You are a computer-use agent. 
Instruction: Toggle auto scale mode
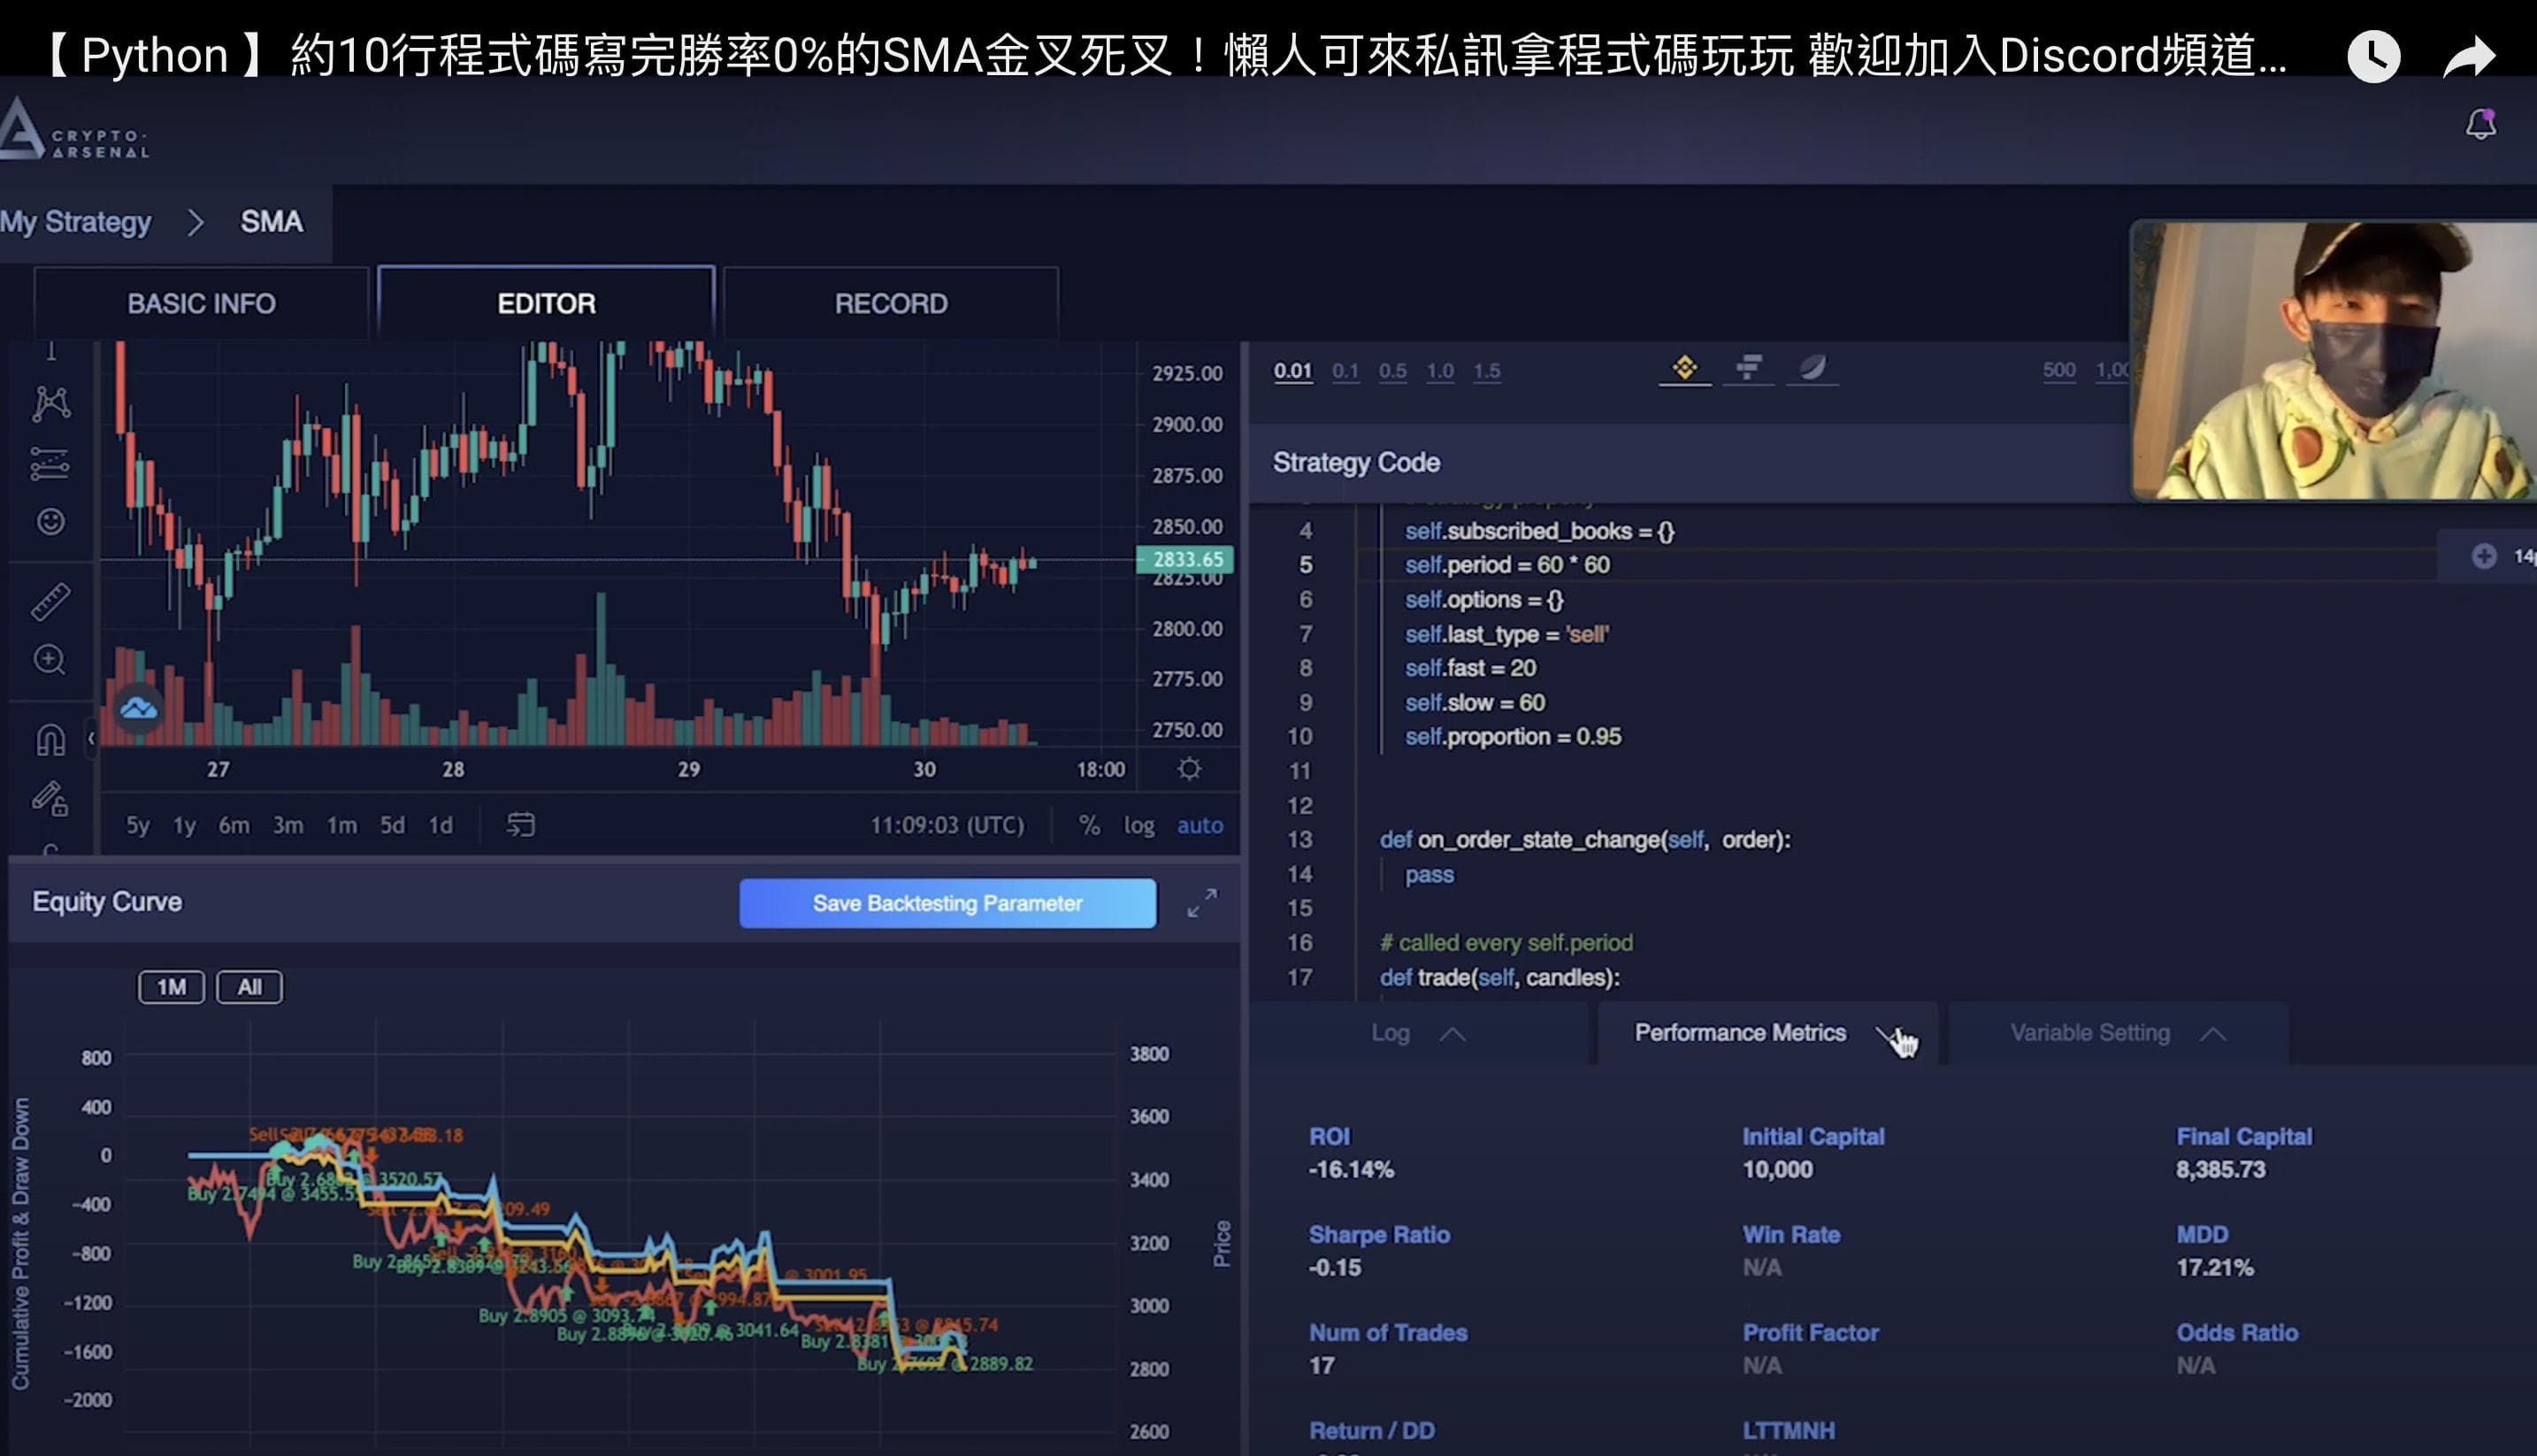pos(1199,825)
